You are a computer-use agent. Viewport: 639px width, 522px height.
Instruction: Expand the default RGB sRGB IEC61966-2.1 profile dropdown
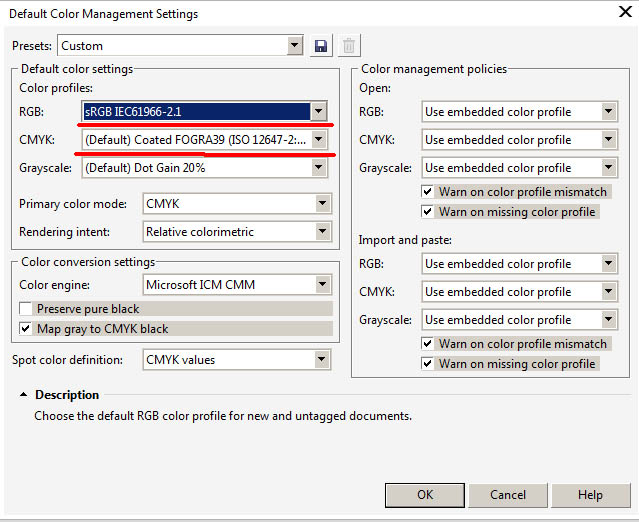click(x=204, y=111)
